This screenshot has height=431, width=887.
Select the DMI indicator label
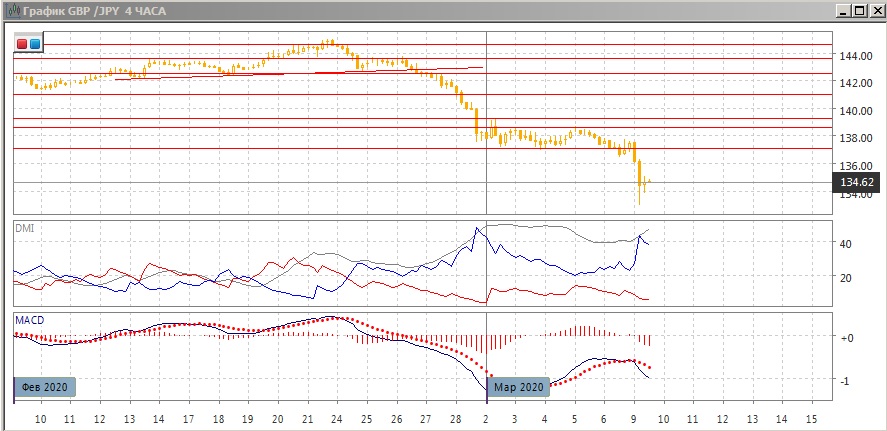(24, 228)
